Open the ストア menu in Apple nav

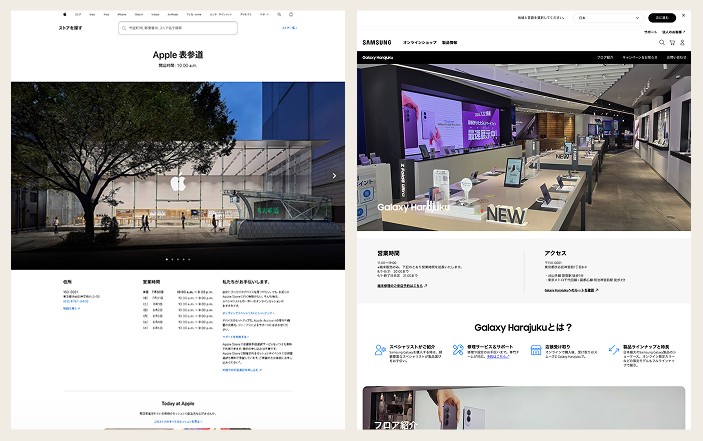click(x=78, y=14)
